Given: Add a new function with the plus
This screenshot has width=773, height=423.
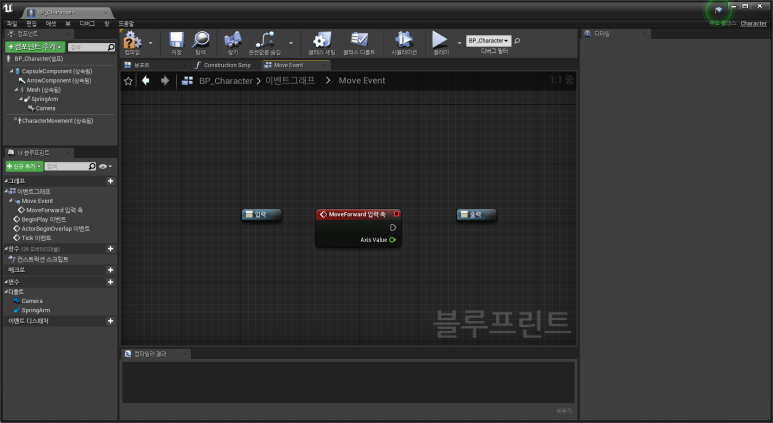Looking at the screenshot, I should tap(110, 248).
